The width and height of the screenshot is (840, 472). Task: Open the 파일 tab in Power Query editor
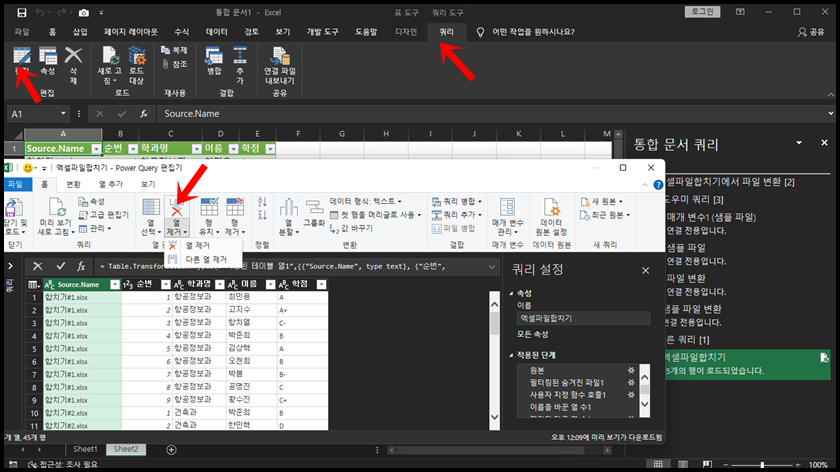point(15,184)
